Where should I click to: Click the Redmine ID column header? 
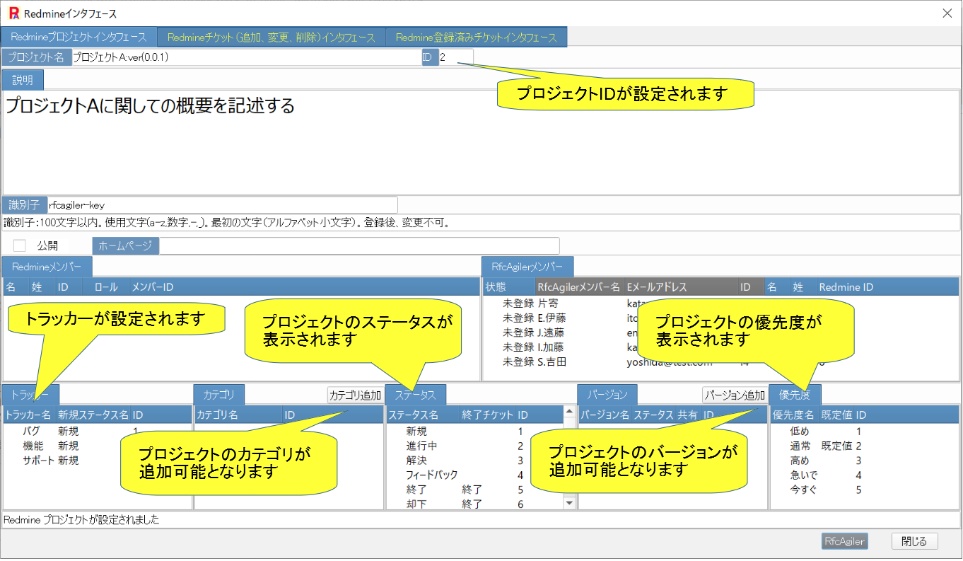(x=846, y=287)
